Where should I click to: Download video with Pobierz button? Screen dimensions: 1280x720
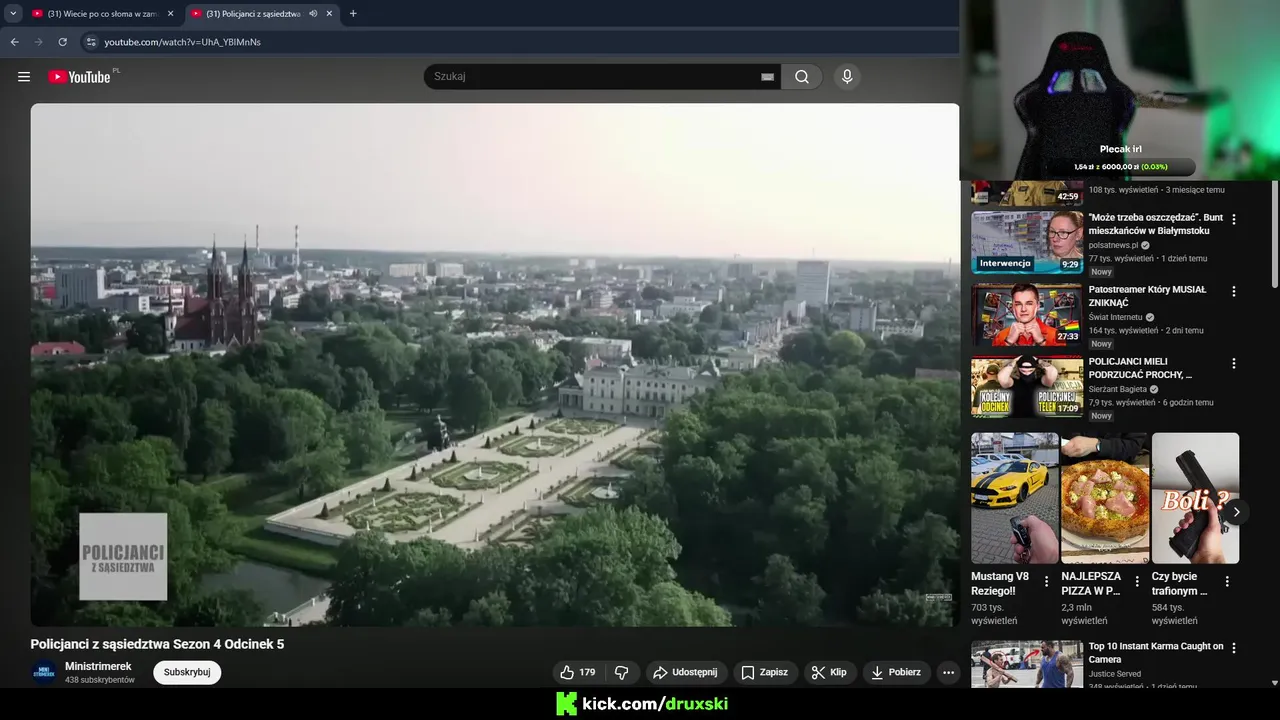(x=897, y=672)
